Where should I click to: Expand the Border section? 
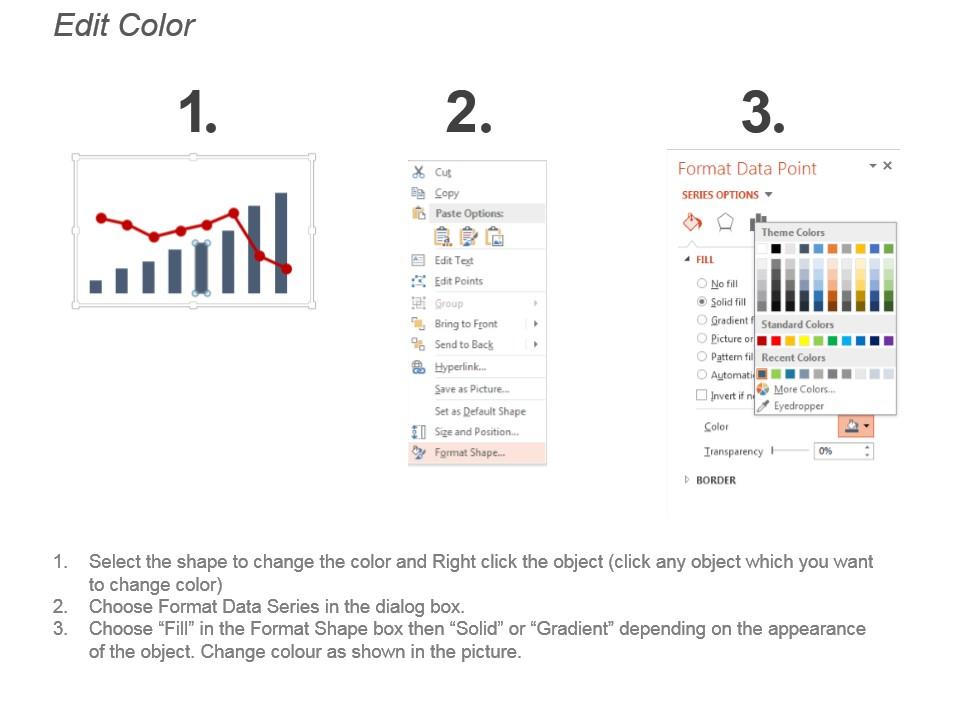[x=687, y=480]
